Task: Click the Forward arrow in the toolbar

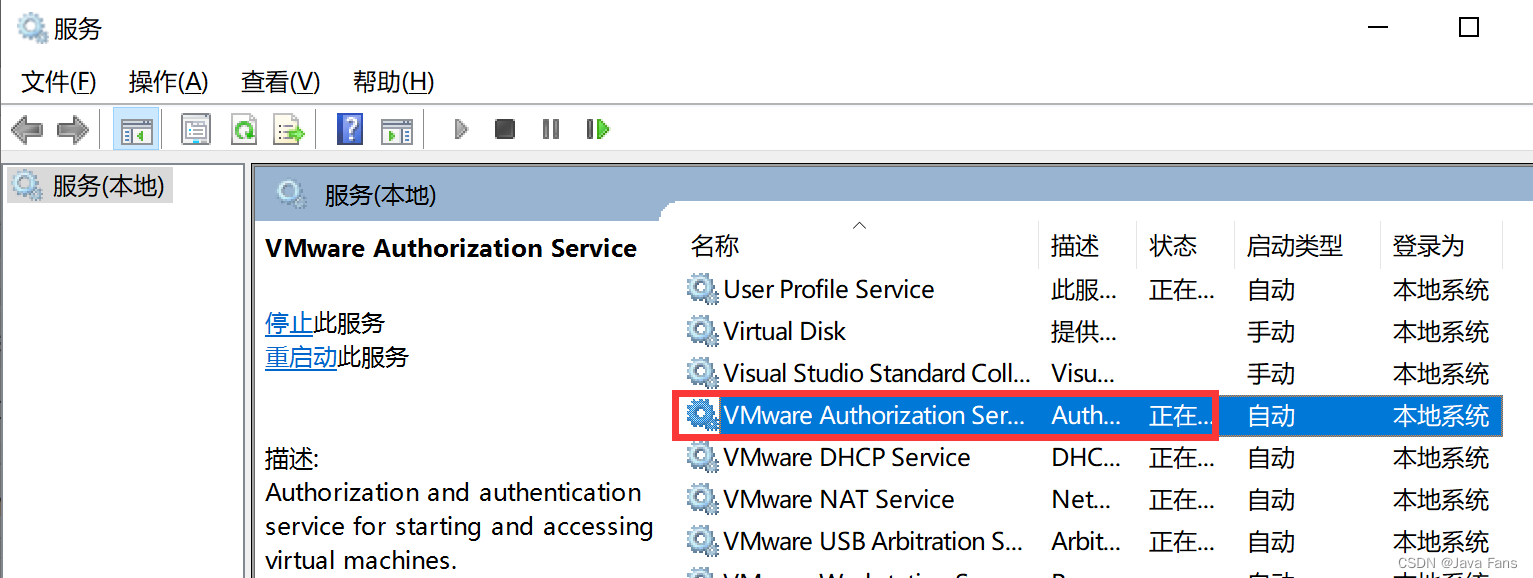Action: [73, 129]
